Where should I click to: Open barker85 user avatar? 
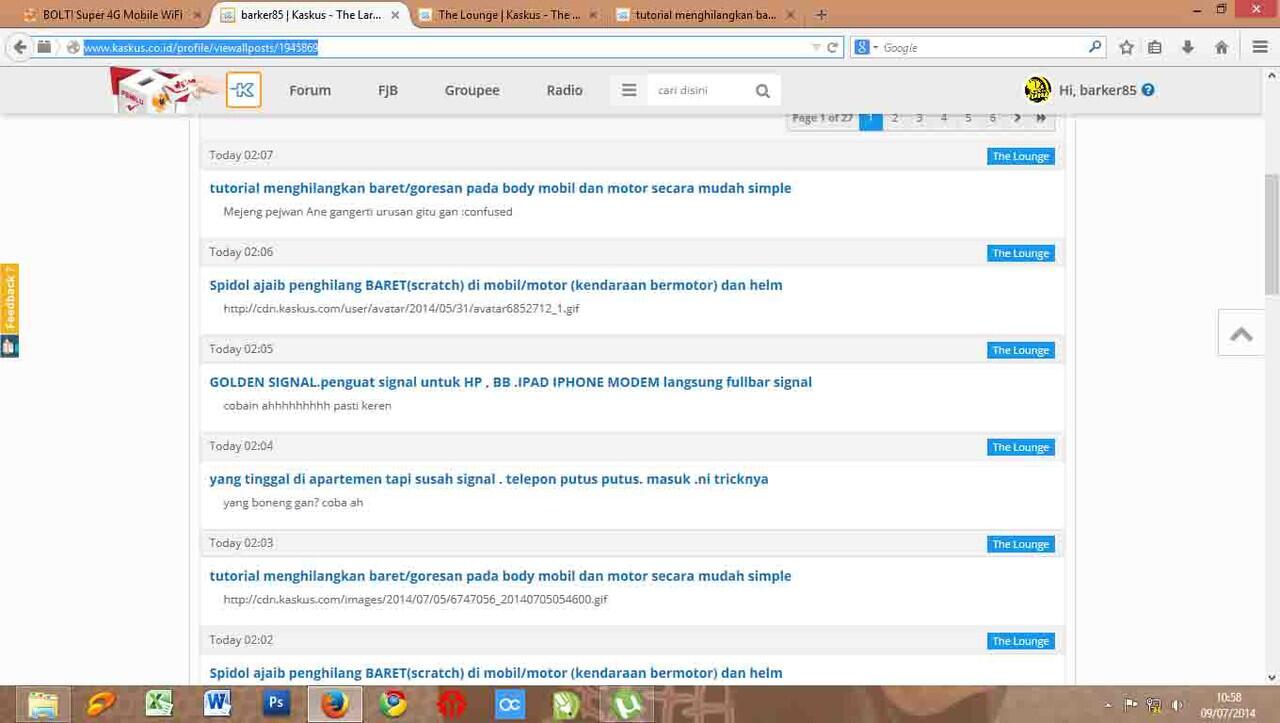pos(1038,90)
